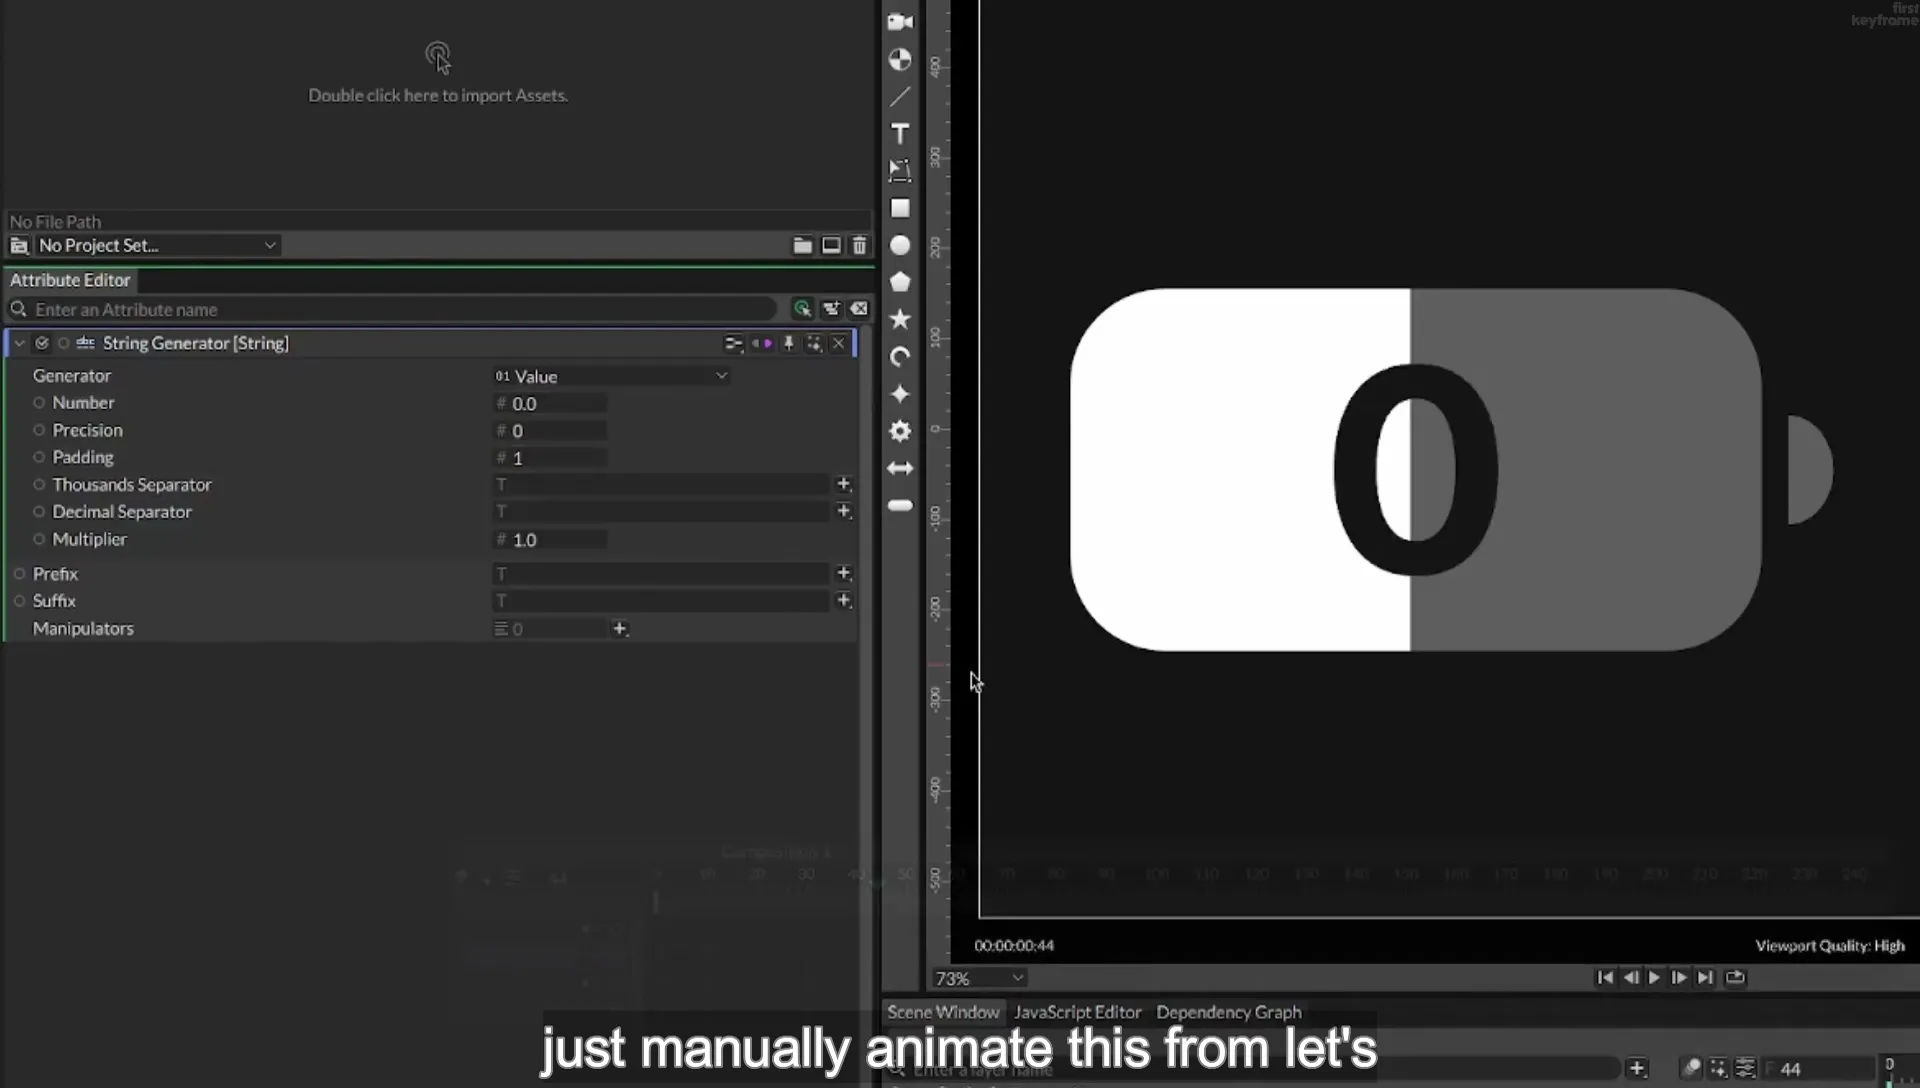Select the Cog shape tool
The image size is (1920, 1088).
[x=900, y=431]
